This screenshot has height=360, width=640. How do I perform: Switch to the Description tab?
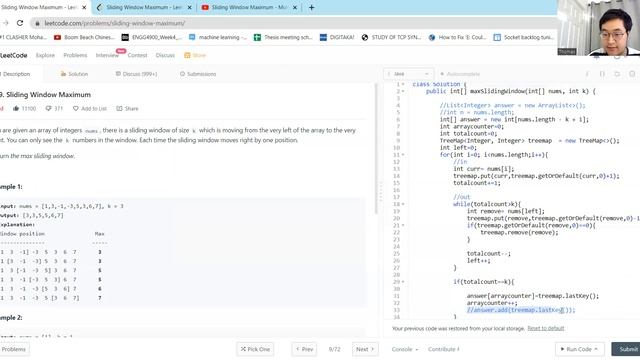pyautogui.click(x=16, y=74)
